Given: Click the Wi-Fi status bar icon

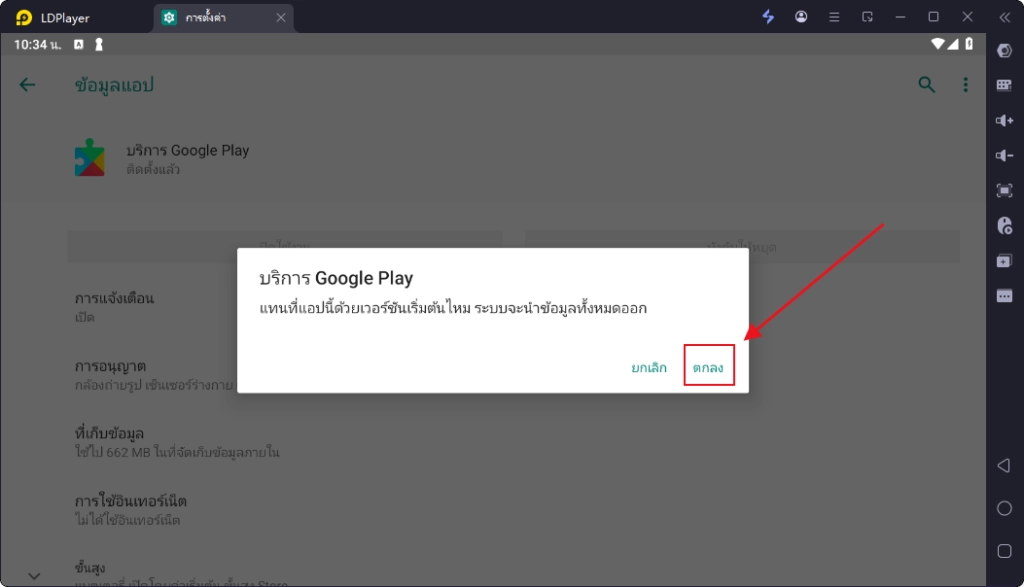Looking at the screenshot, I should 938,44.
